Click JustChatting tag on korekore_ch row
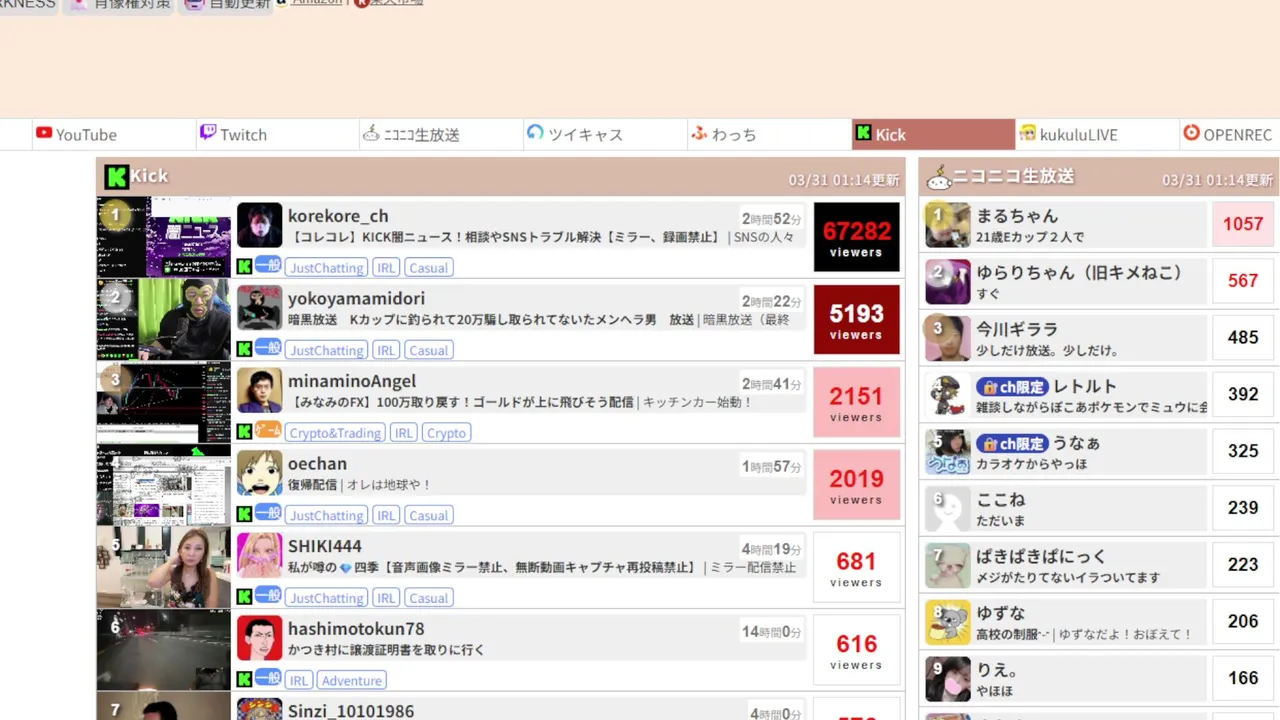 pyautogui.click(x=326, y=268)
